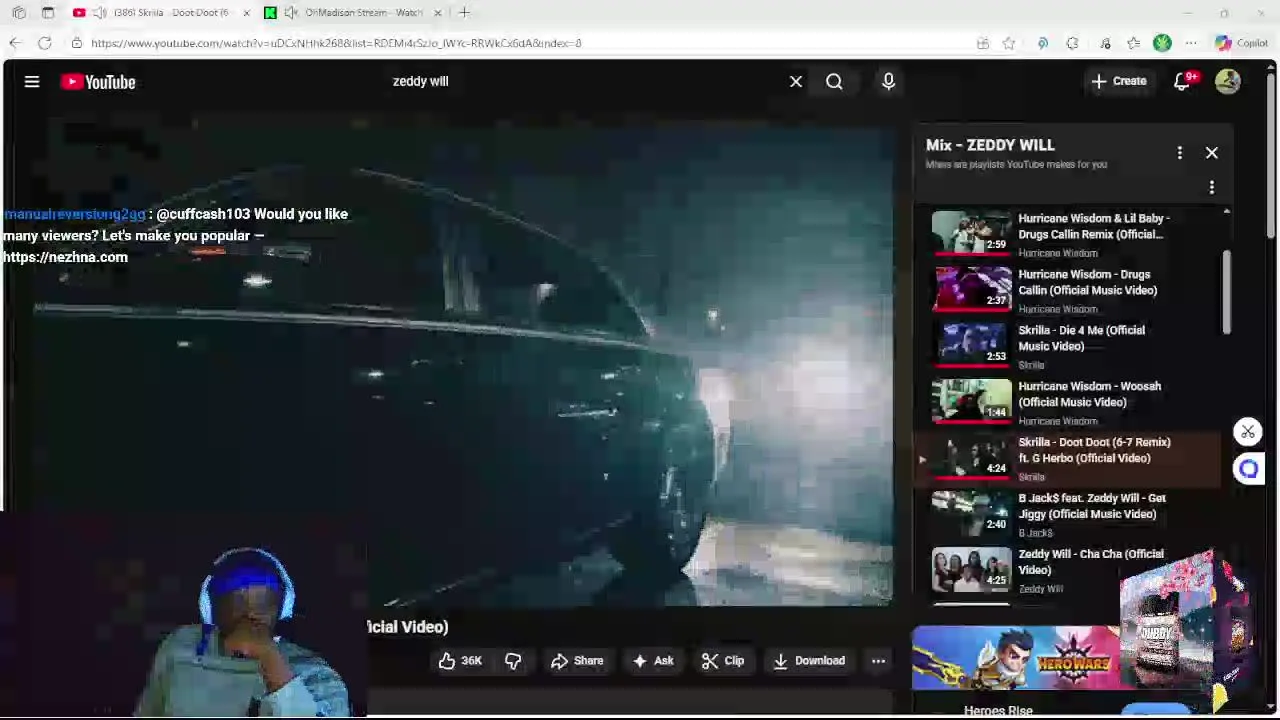
Task: Click the Download button
Action: [809, 661]
